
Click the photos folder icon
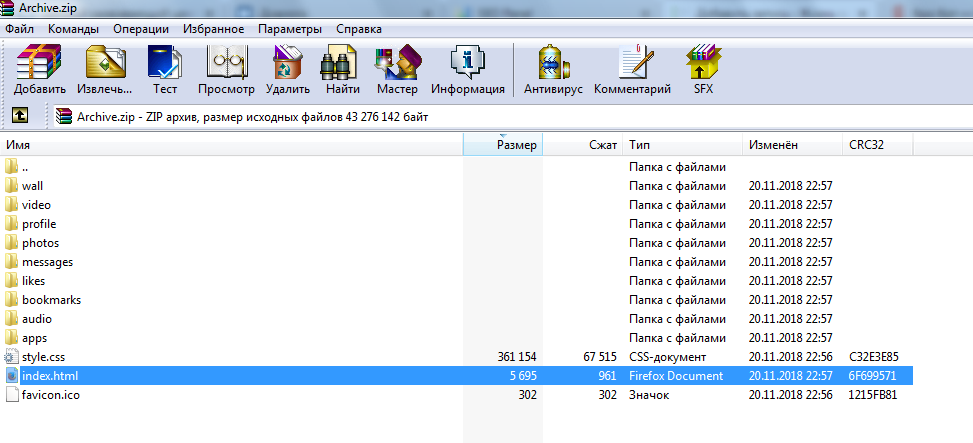pyautogui.click(x=11, y=243)
